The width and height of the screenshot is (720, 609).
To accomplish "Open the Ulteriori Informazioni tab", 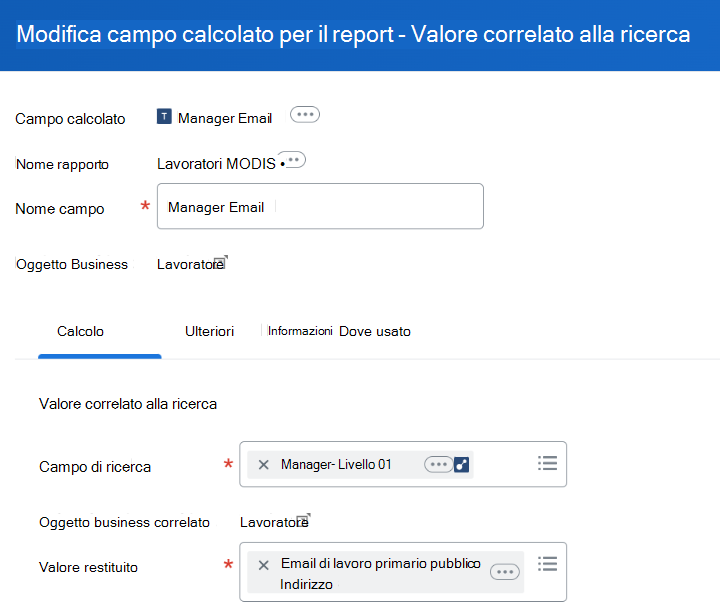I will click(259, 331).
